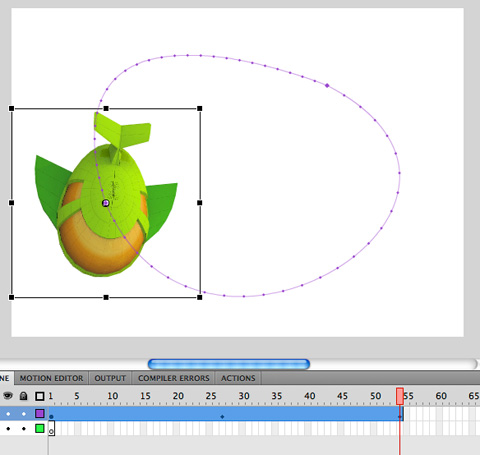Viewport: 480px width, 455px height.
Task: Switch to the Actions tab
Action: (238, 378)
